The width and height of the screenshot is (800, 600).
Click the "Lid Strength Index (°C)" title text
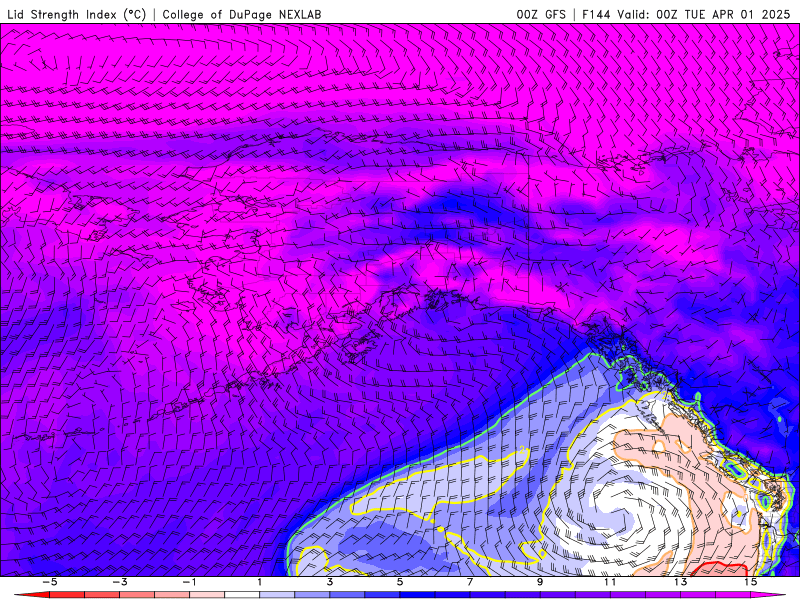(x=77, y=14)
